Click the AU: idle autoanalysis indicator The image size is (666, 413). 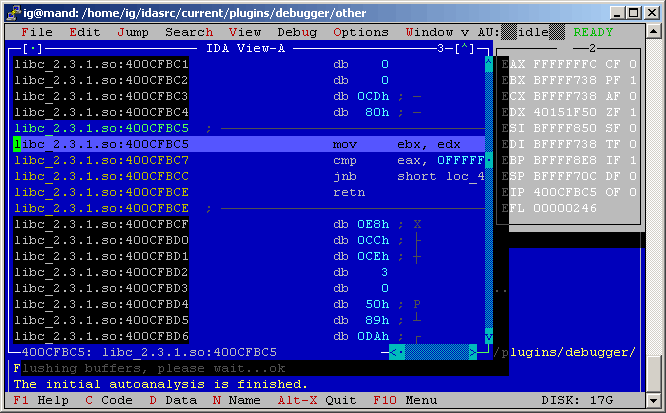click(x=521, y=32)
